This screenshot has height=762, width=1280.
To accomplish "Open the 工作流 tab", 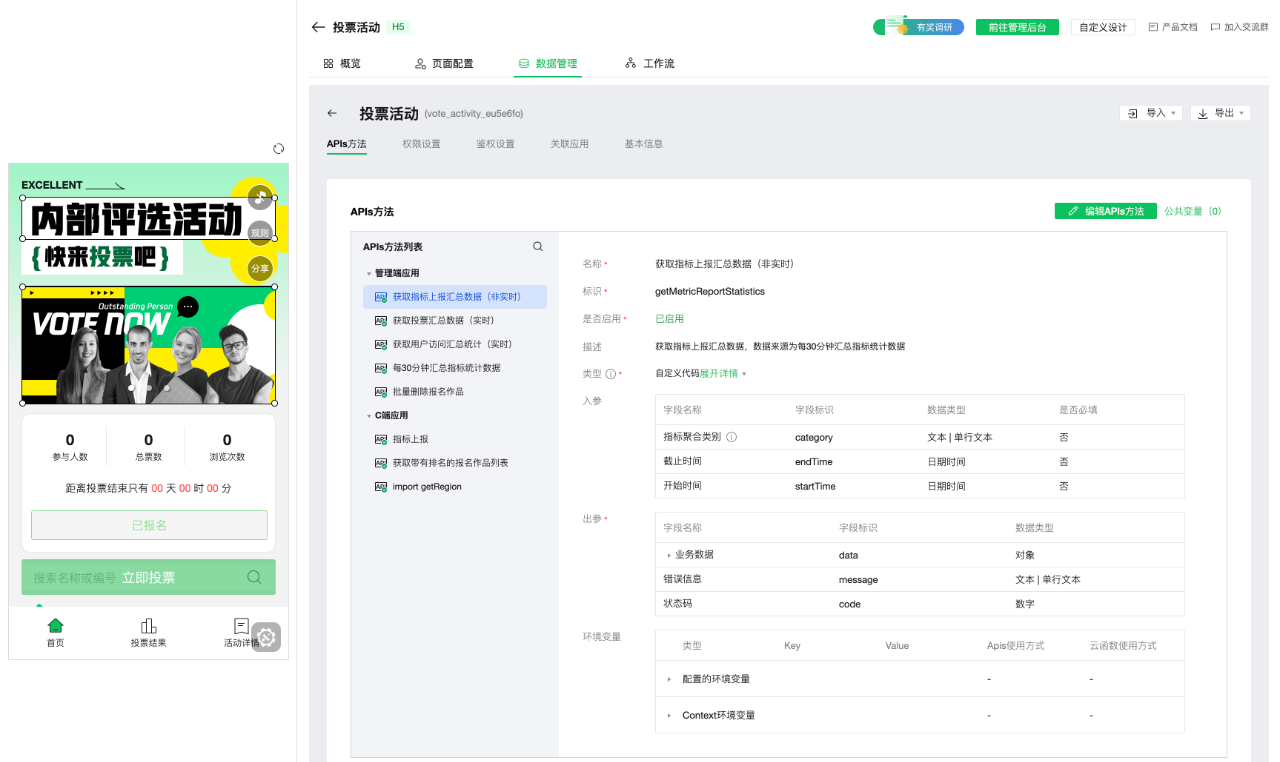I will pos(649,63).
